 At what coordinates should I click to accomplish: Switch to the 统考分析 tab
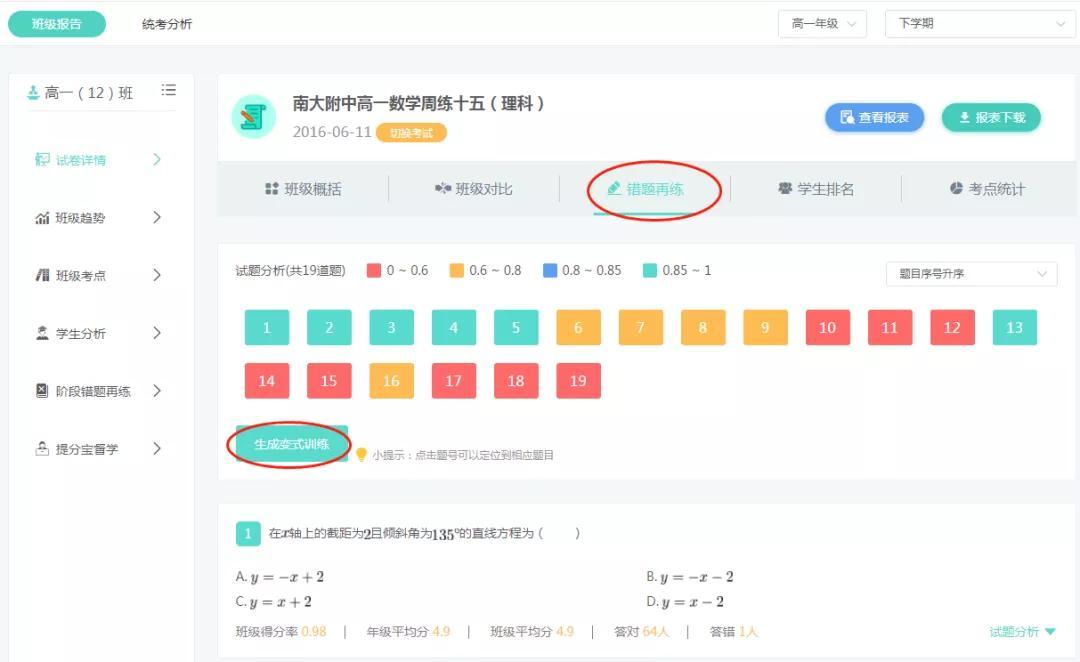(167, 24)
